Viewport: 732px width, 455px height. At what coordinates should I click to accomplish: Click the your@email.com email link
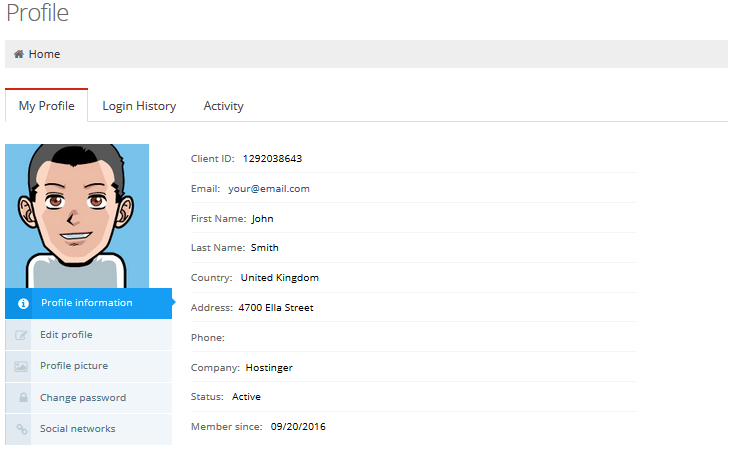click(269, 189)
